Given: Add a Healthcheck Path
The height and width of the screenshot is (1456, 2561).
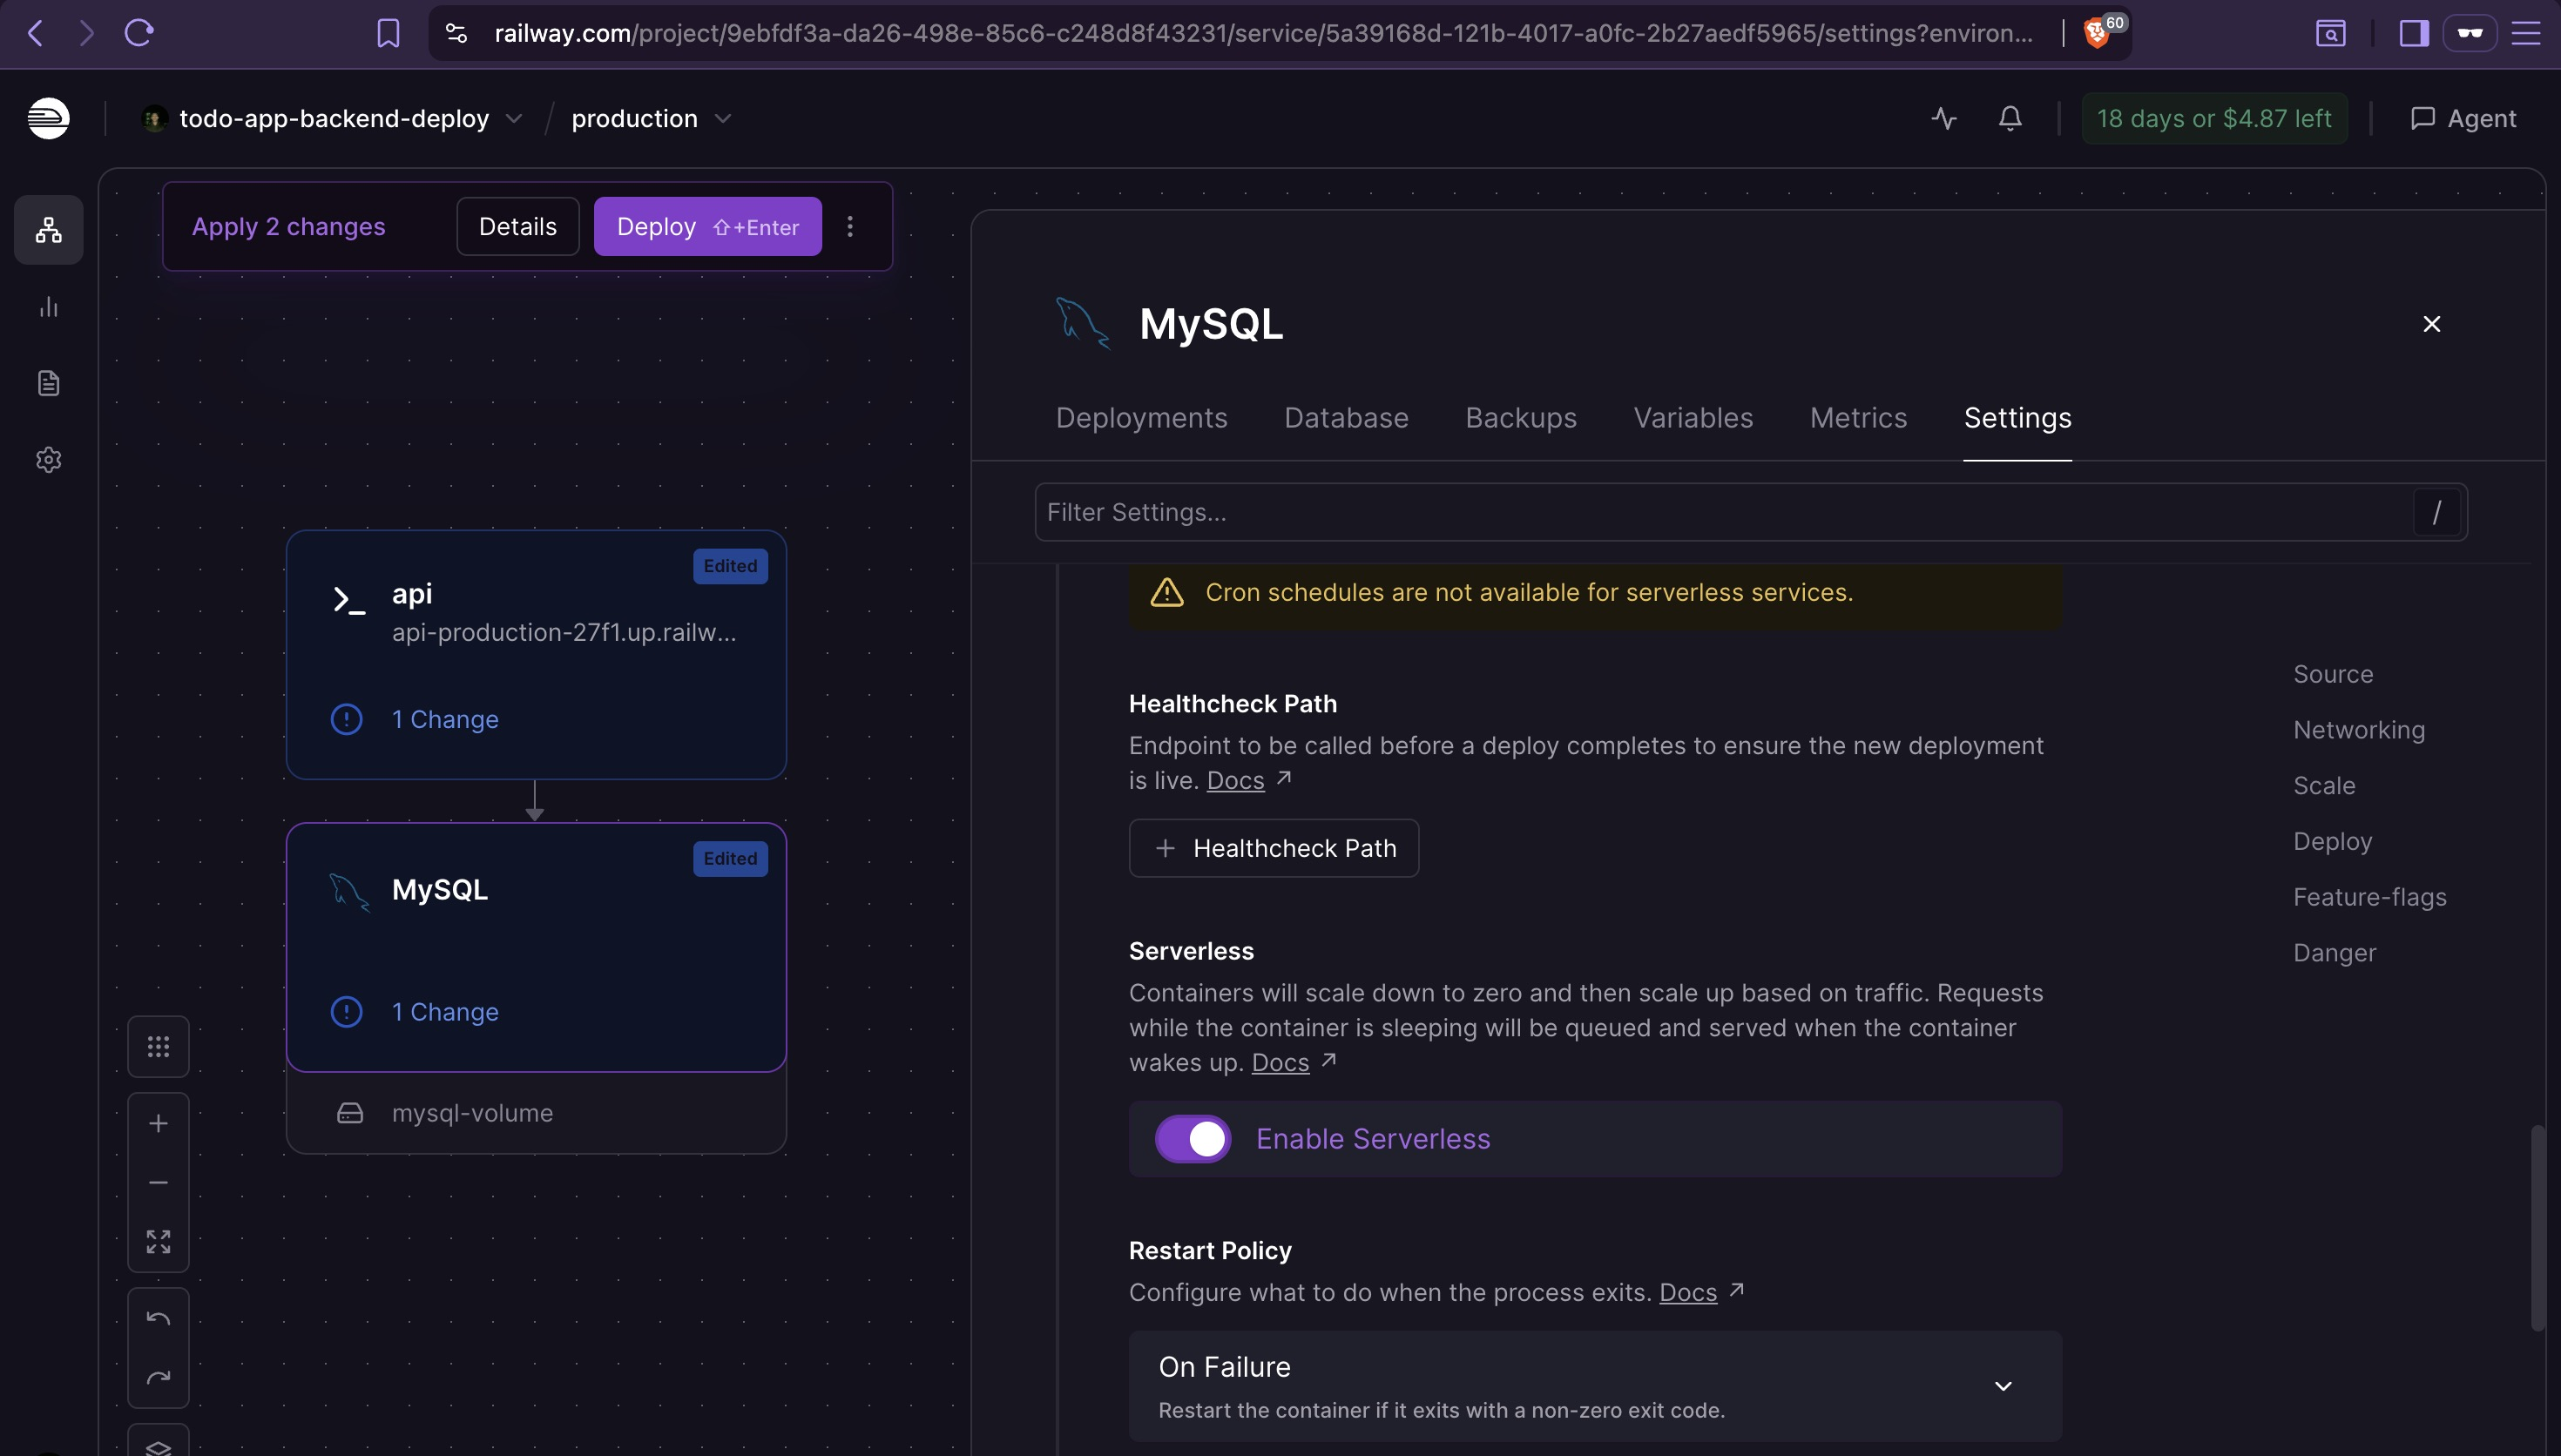Looking at the screenshot, I should pyautogui.click(x=1273, y=848).
